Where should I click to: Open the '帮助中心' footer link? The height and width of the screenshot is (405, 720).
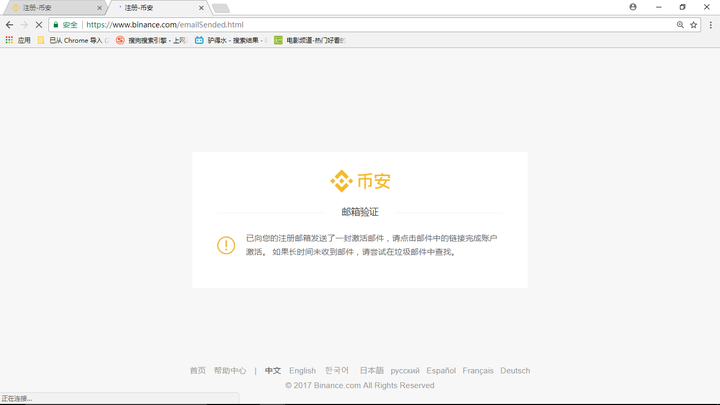click(230, 371)
